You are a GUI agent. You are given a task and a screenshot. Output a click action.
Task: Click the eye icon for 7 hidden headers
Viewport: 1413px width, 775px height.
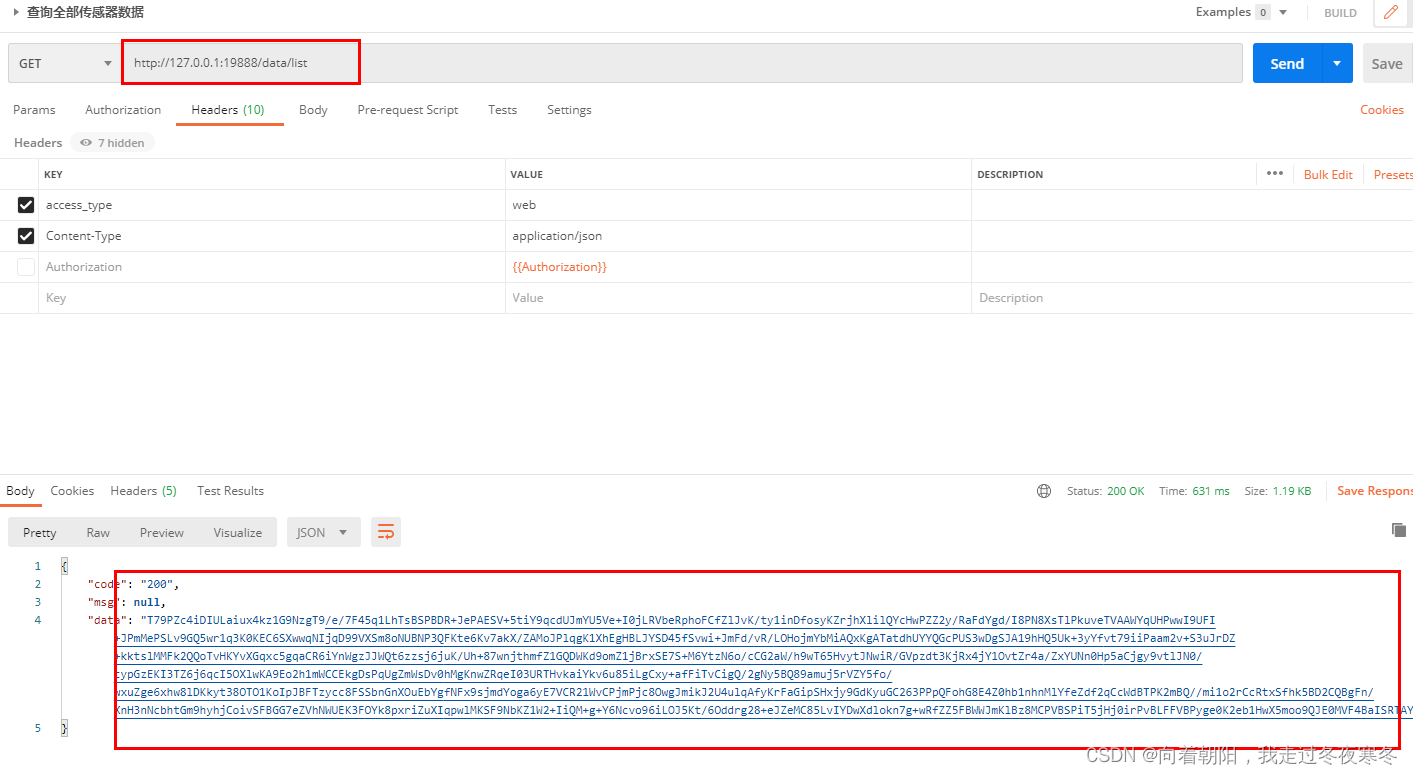87,143
